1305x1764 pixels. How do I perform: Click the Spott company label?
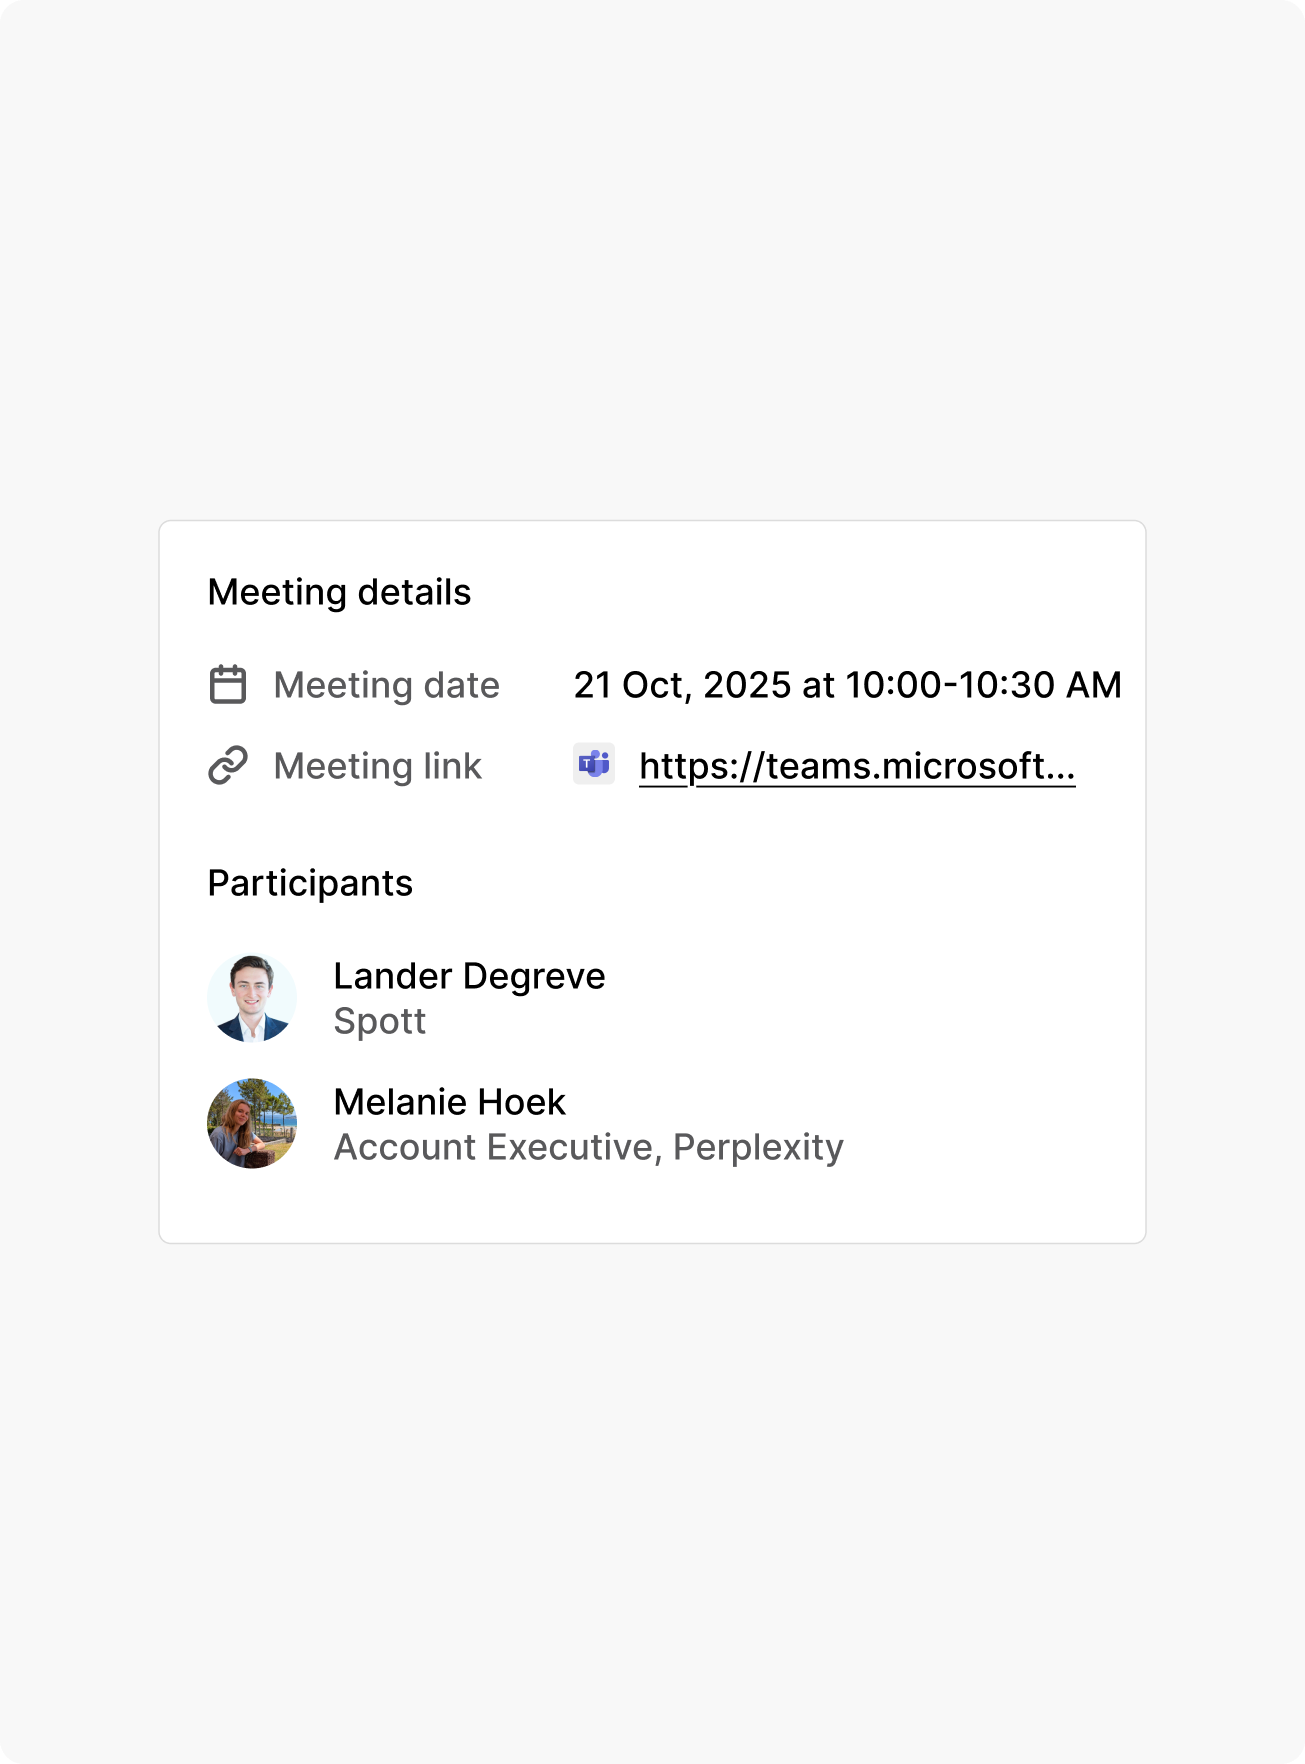pos(380,1021)
